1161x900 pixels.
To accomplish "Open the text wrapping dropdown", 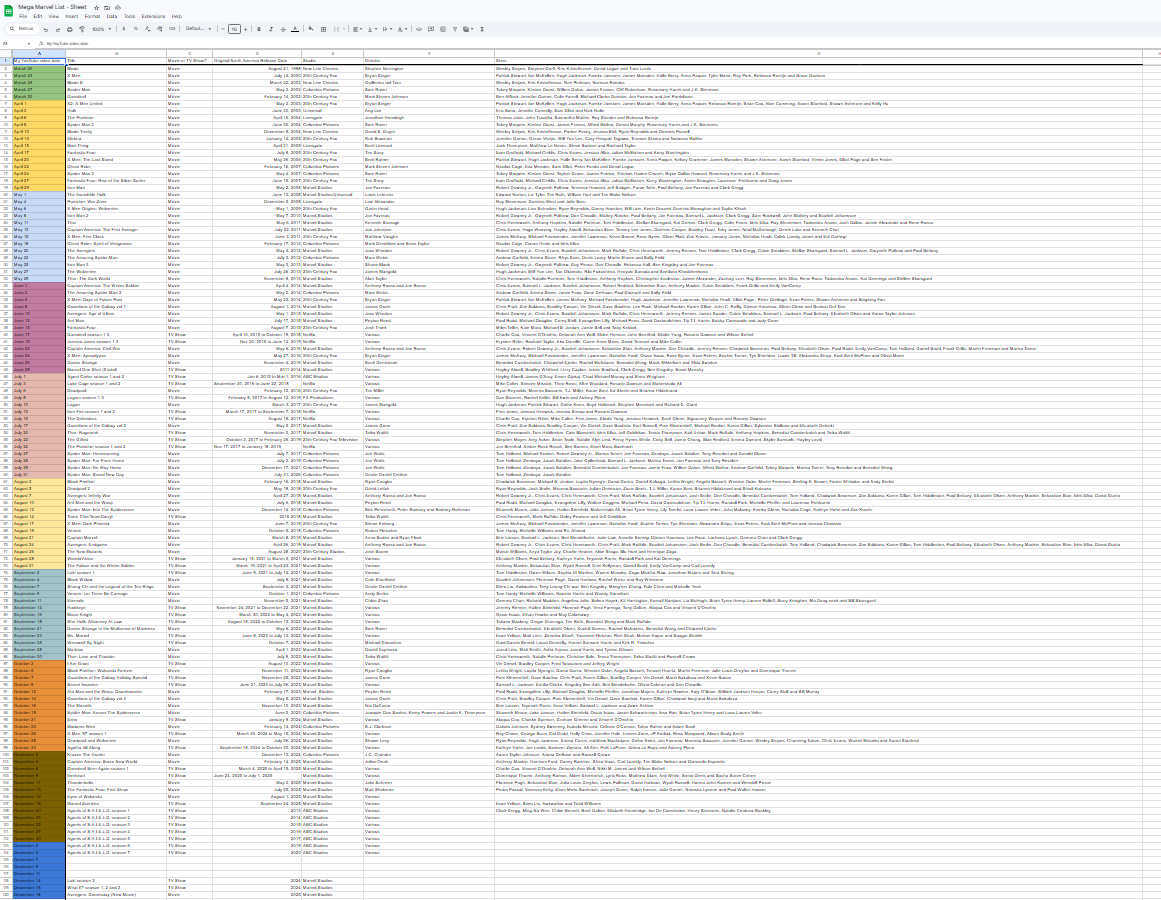I will pyautogui.click(x=387, y=29).
